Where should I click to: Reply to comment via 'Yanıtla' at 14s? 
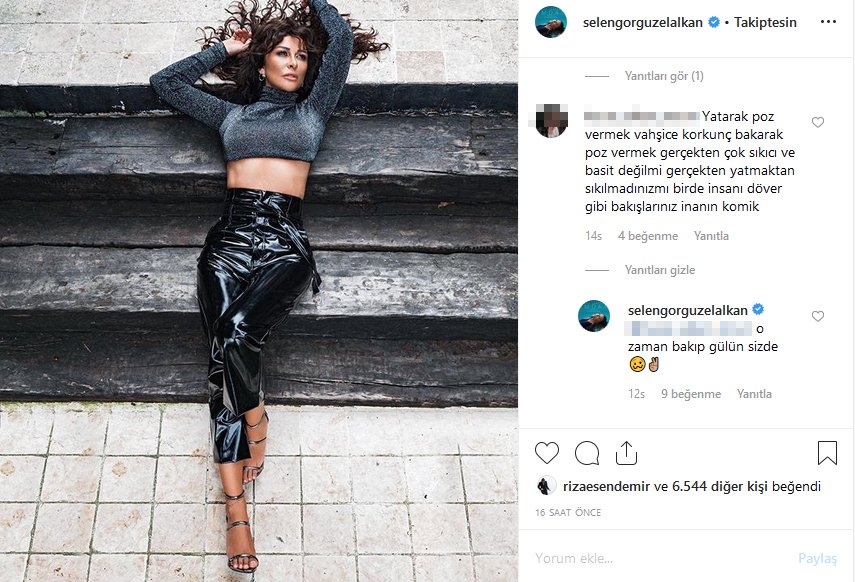coord(711,236)
